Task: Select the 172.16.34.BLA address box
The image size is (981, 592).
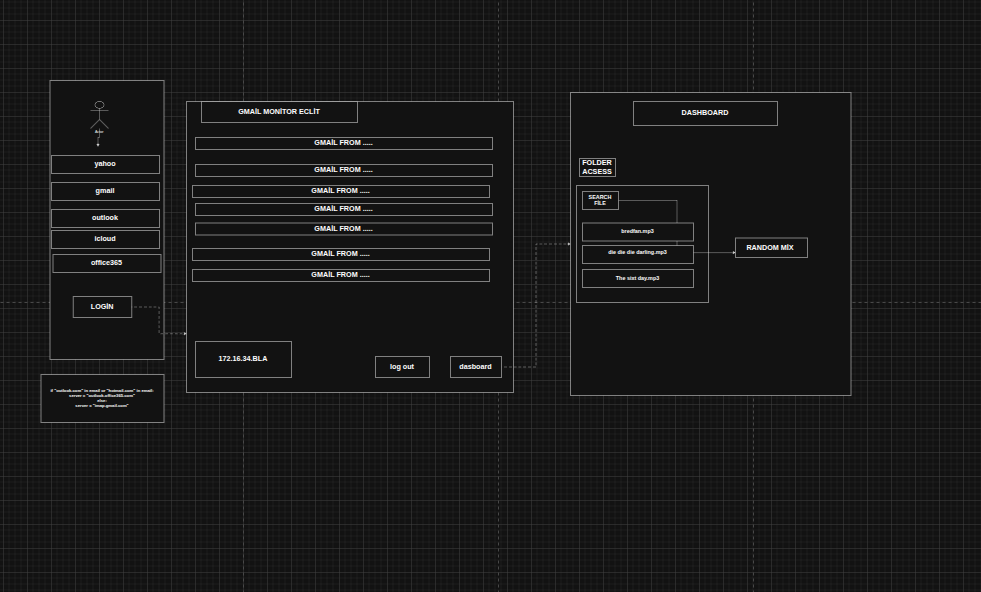Action: (x=243, y=359)
